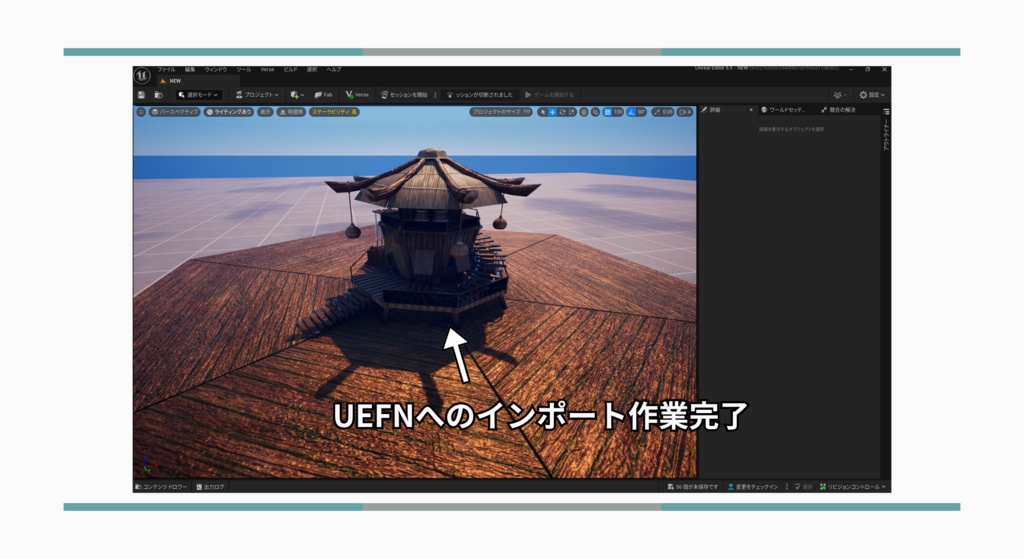
Task: Close the 詳細 details tab
Action: coord(751,110)
